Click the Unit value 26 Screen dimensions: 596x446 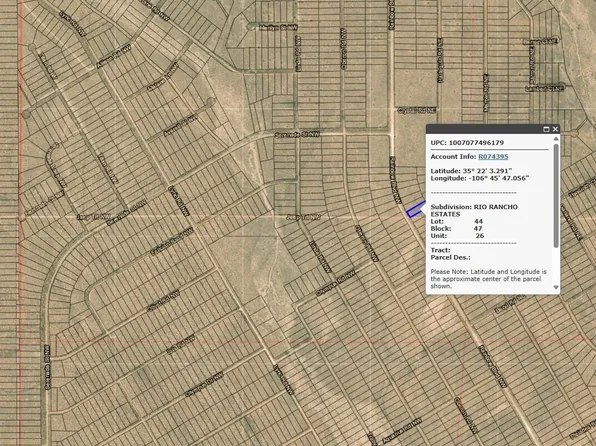(480, 236)
